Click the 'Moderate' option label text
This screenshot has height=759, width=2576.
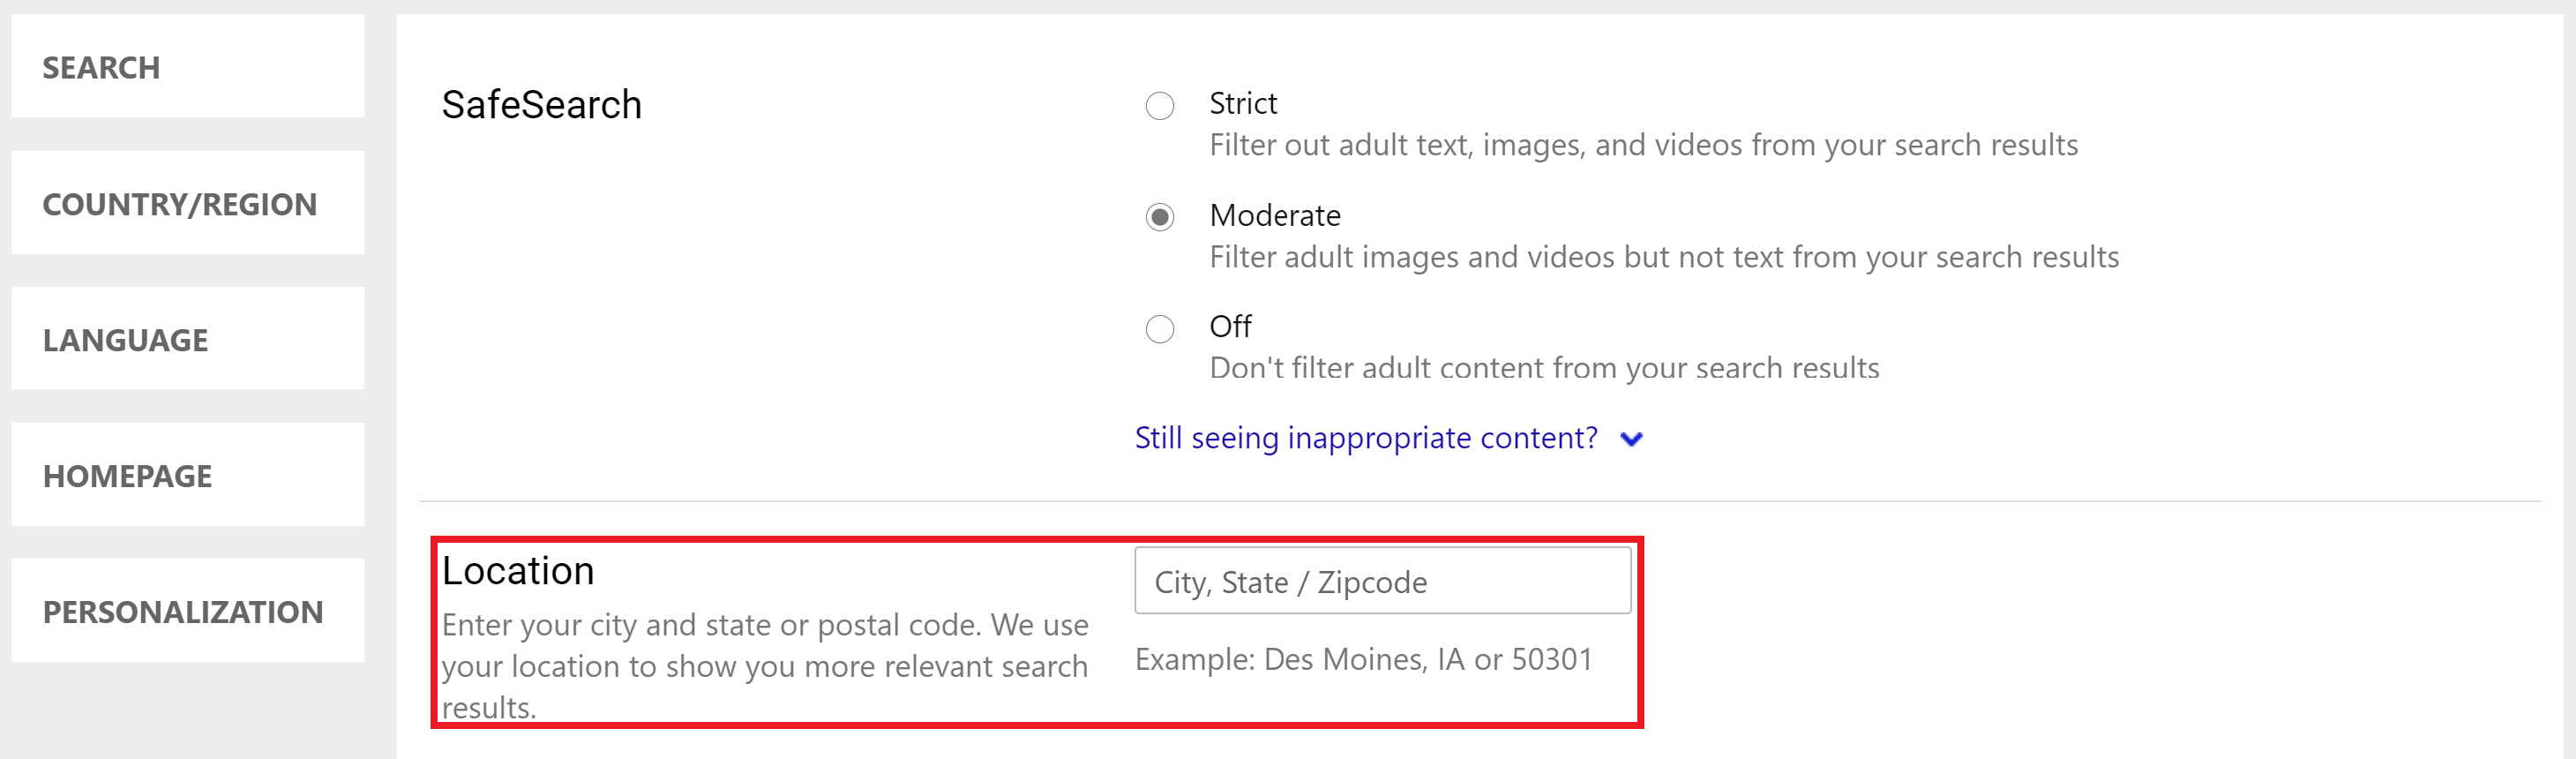tap(1274, 215)
